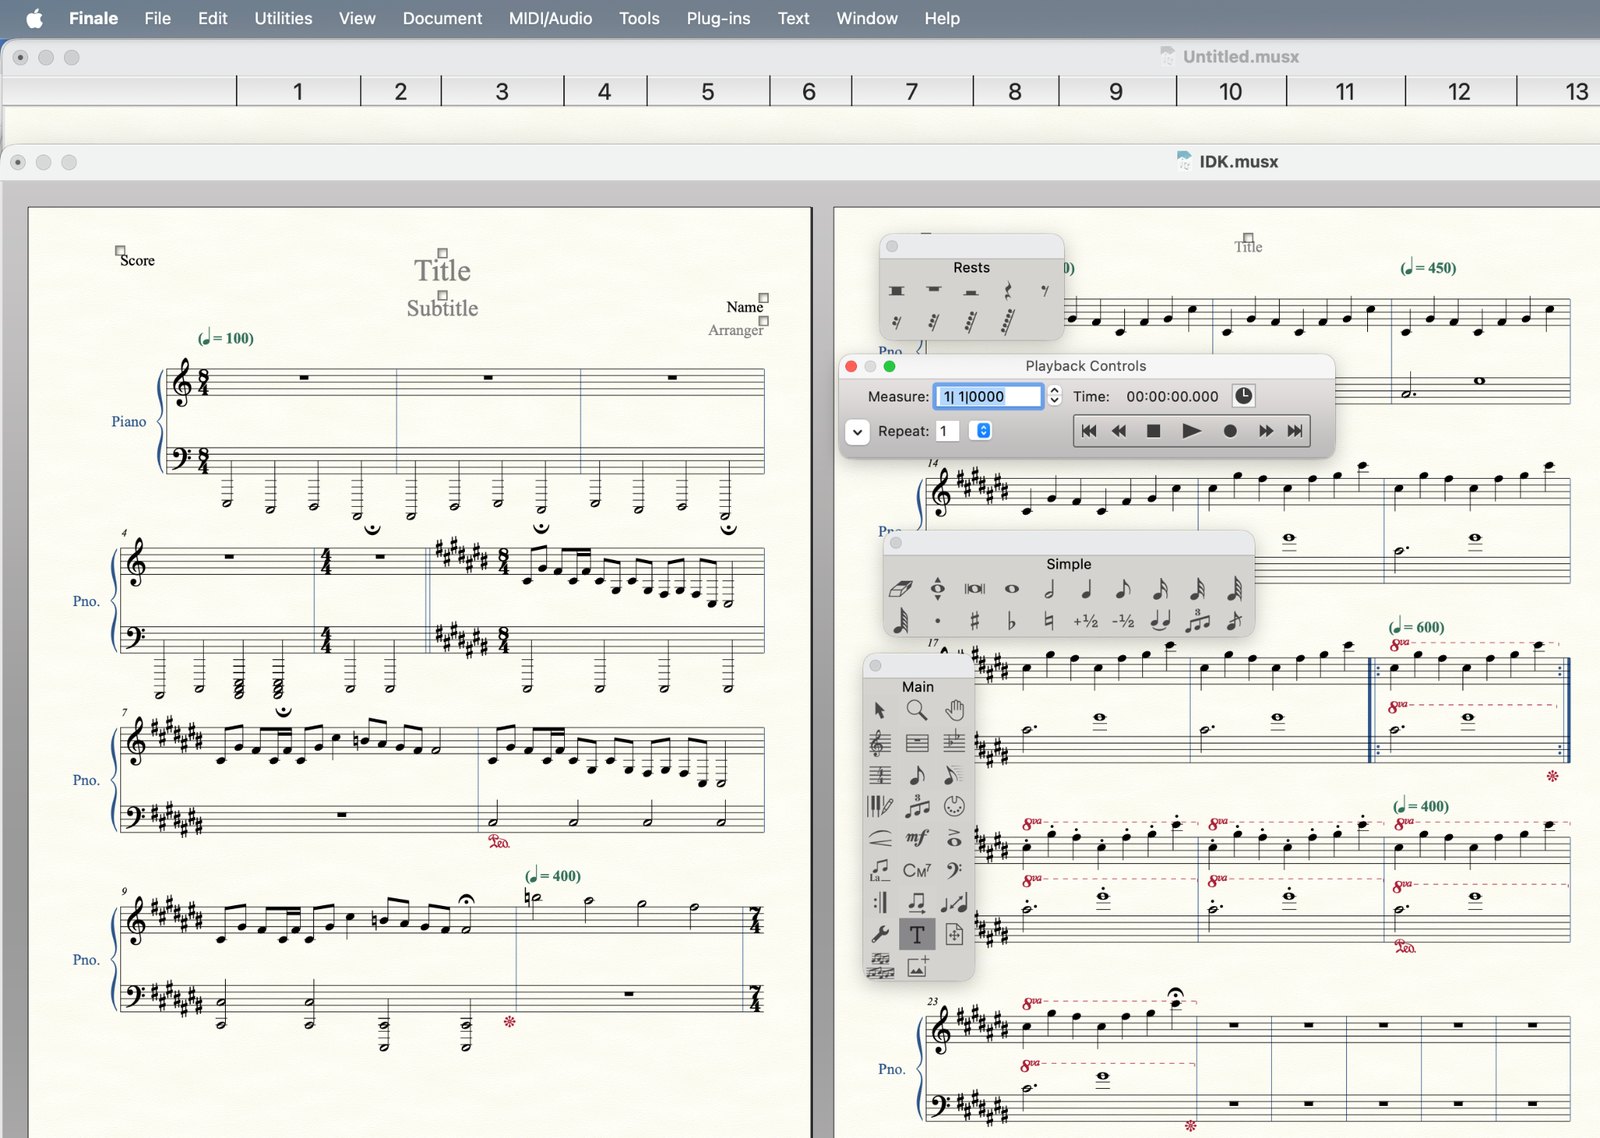Click the Measure input field

point(988,396)
